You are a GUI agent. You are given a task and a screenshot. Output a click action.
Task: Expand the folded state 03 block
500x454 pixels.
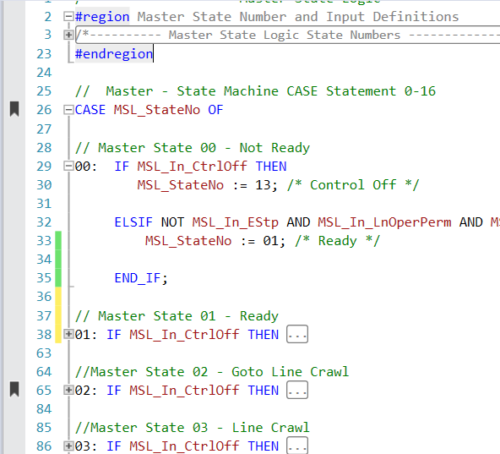pyautogui.click(x=68, y=446)
